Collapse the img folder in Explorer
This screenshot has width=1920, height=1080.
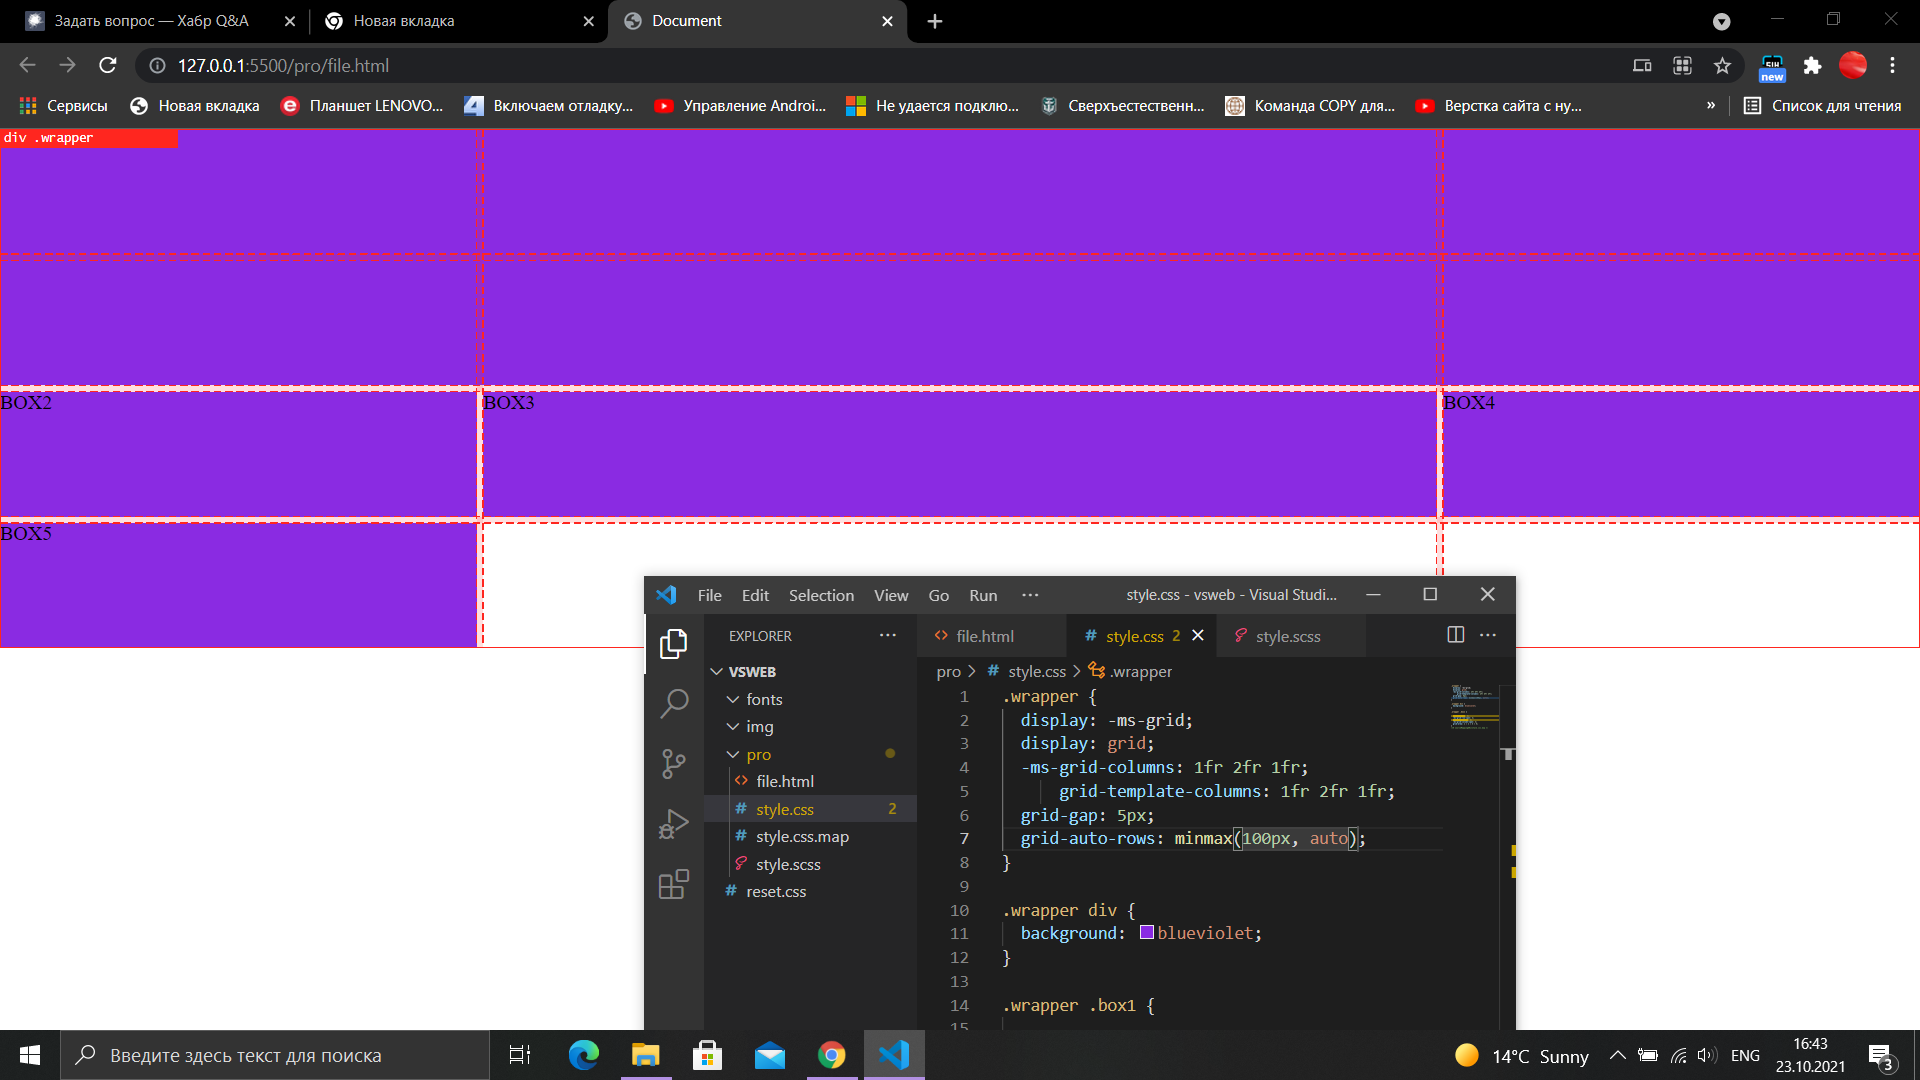tap(733, 727)
